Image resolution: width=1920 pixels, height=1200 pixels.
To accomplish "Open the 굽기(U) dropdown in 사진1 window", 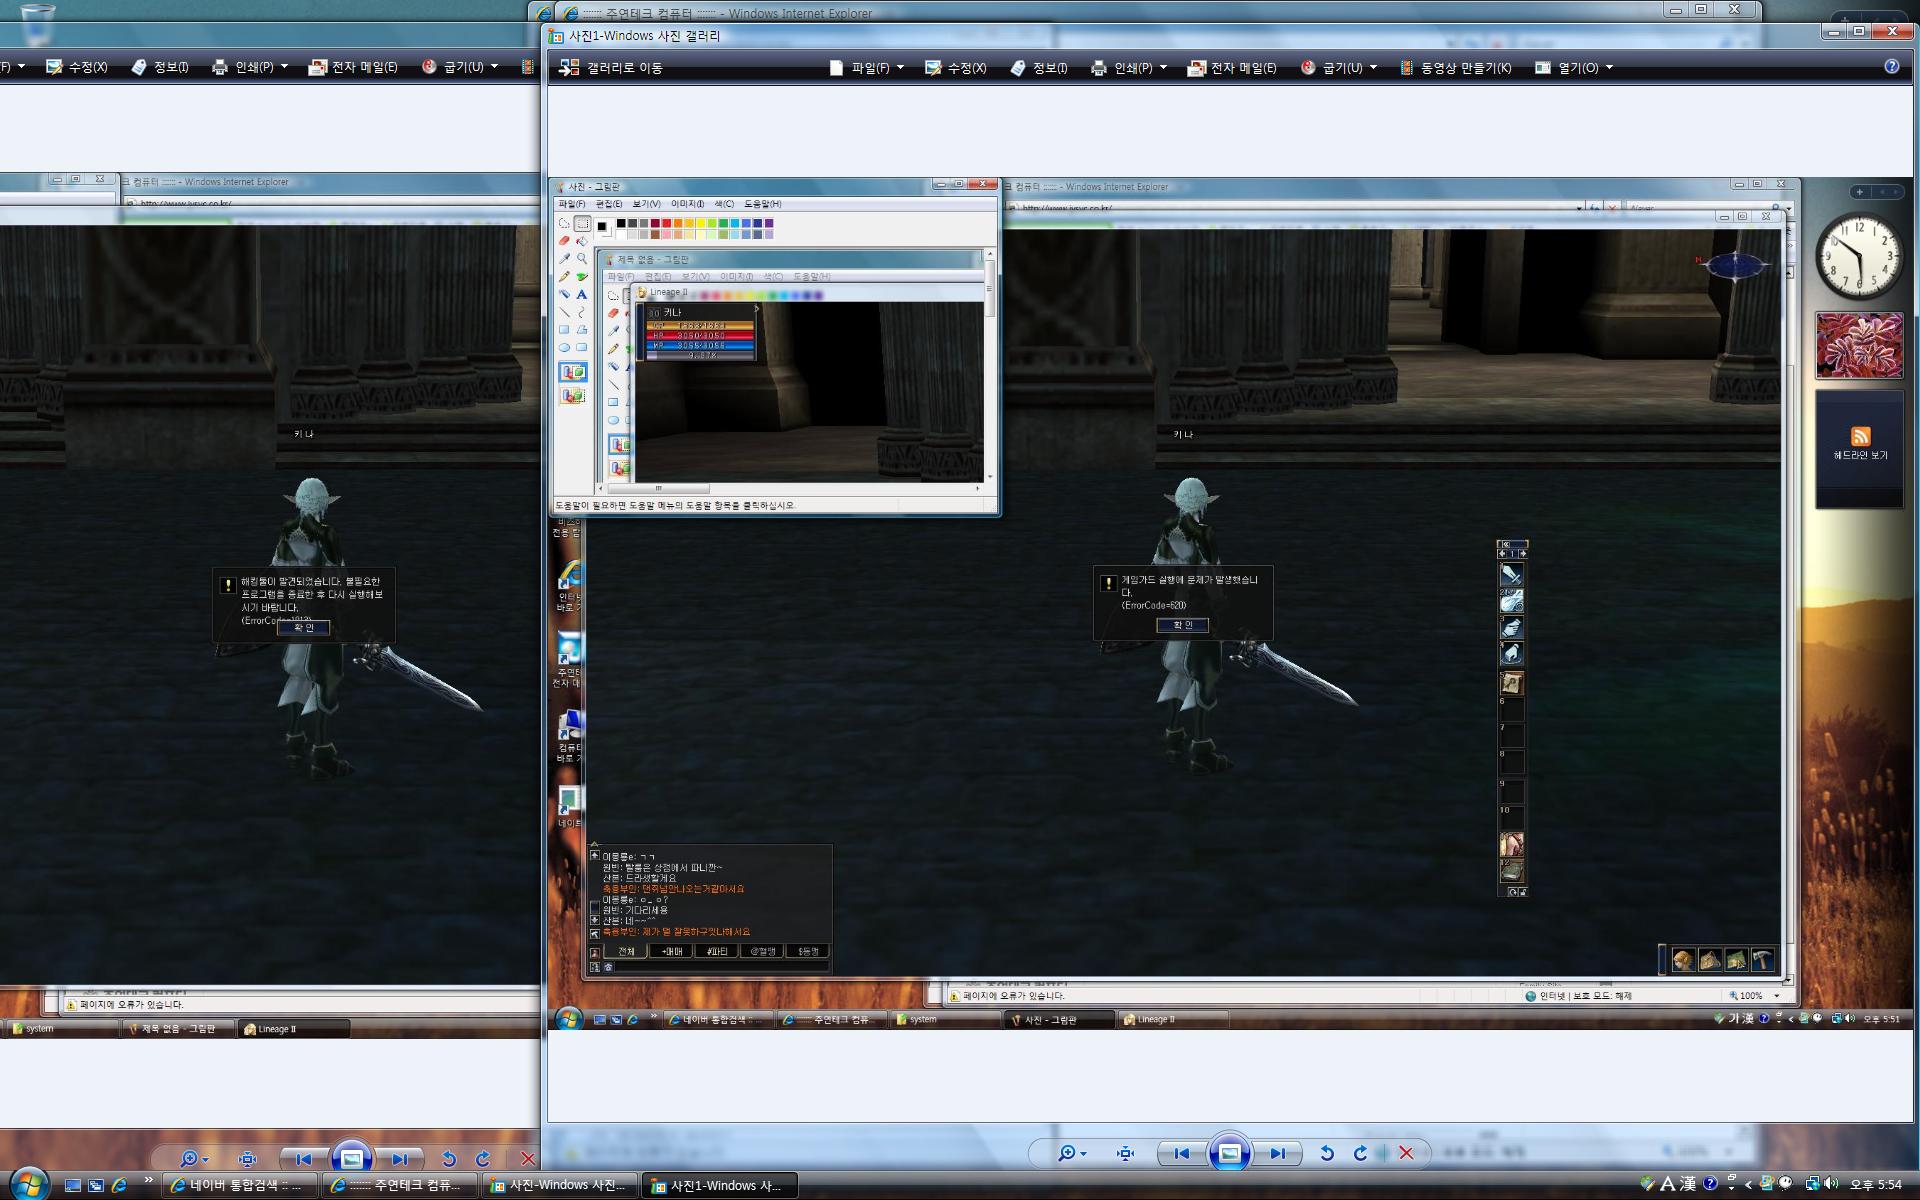I will pos(1338,68).
